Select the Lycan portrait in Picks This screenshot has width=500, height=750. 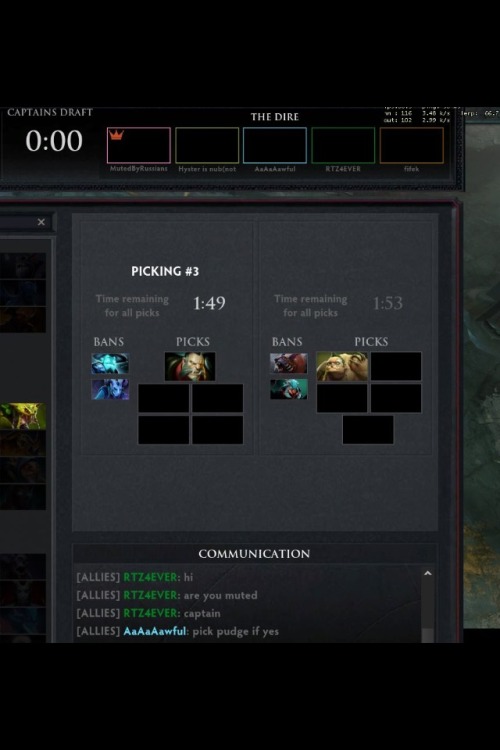(x=189, y=366)
